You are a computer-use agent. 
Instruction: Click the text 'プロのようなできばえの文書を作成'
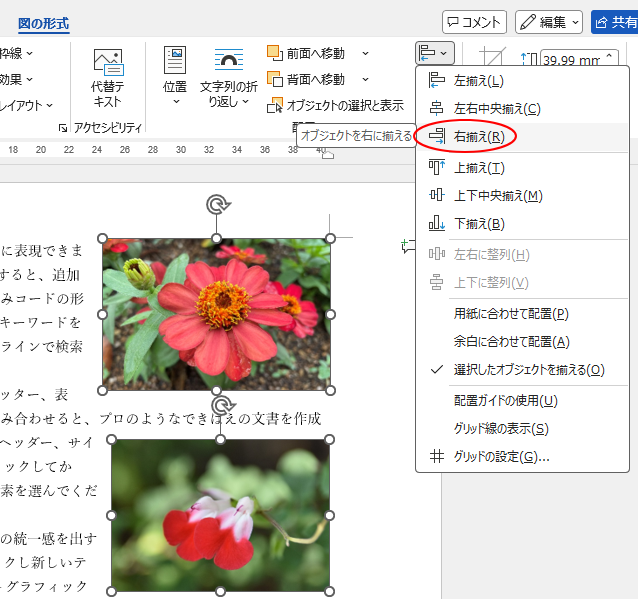(210, 418)
